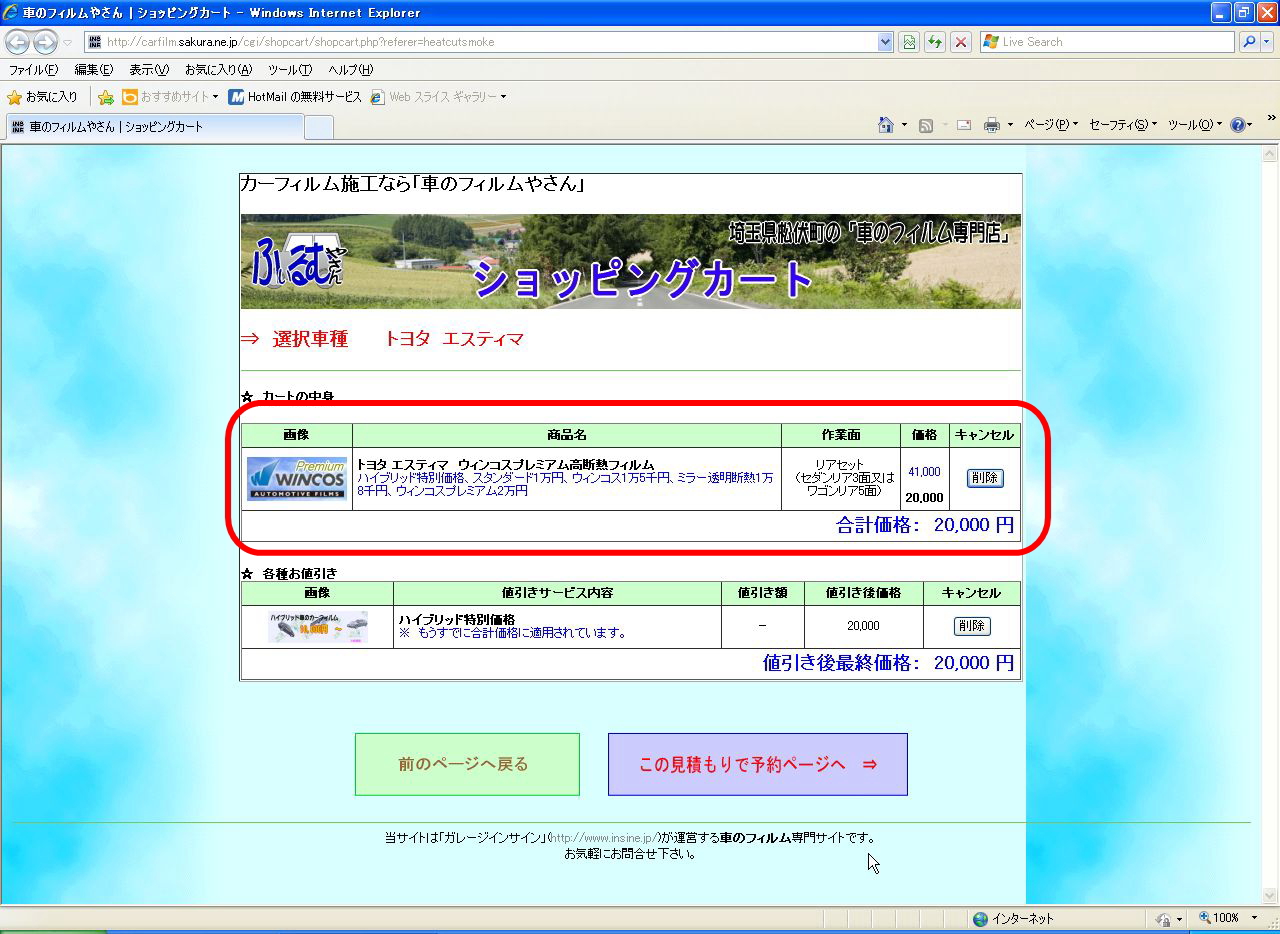
Task: Click the ハイブリッド車 discount banner image
Action: coord(318,627)
